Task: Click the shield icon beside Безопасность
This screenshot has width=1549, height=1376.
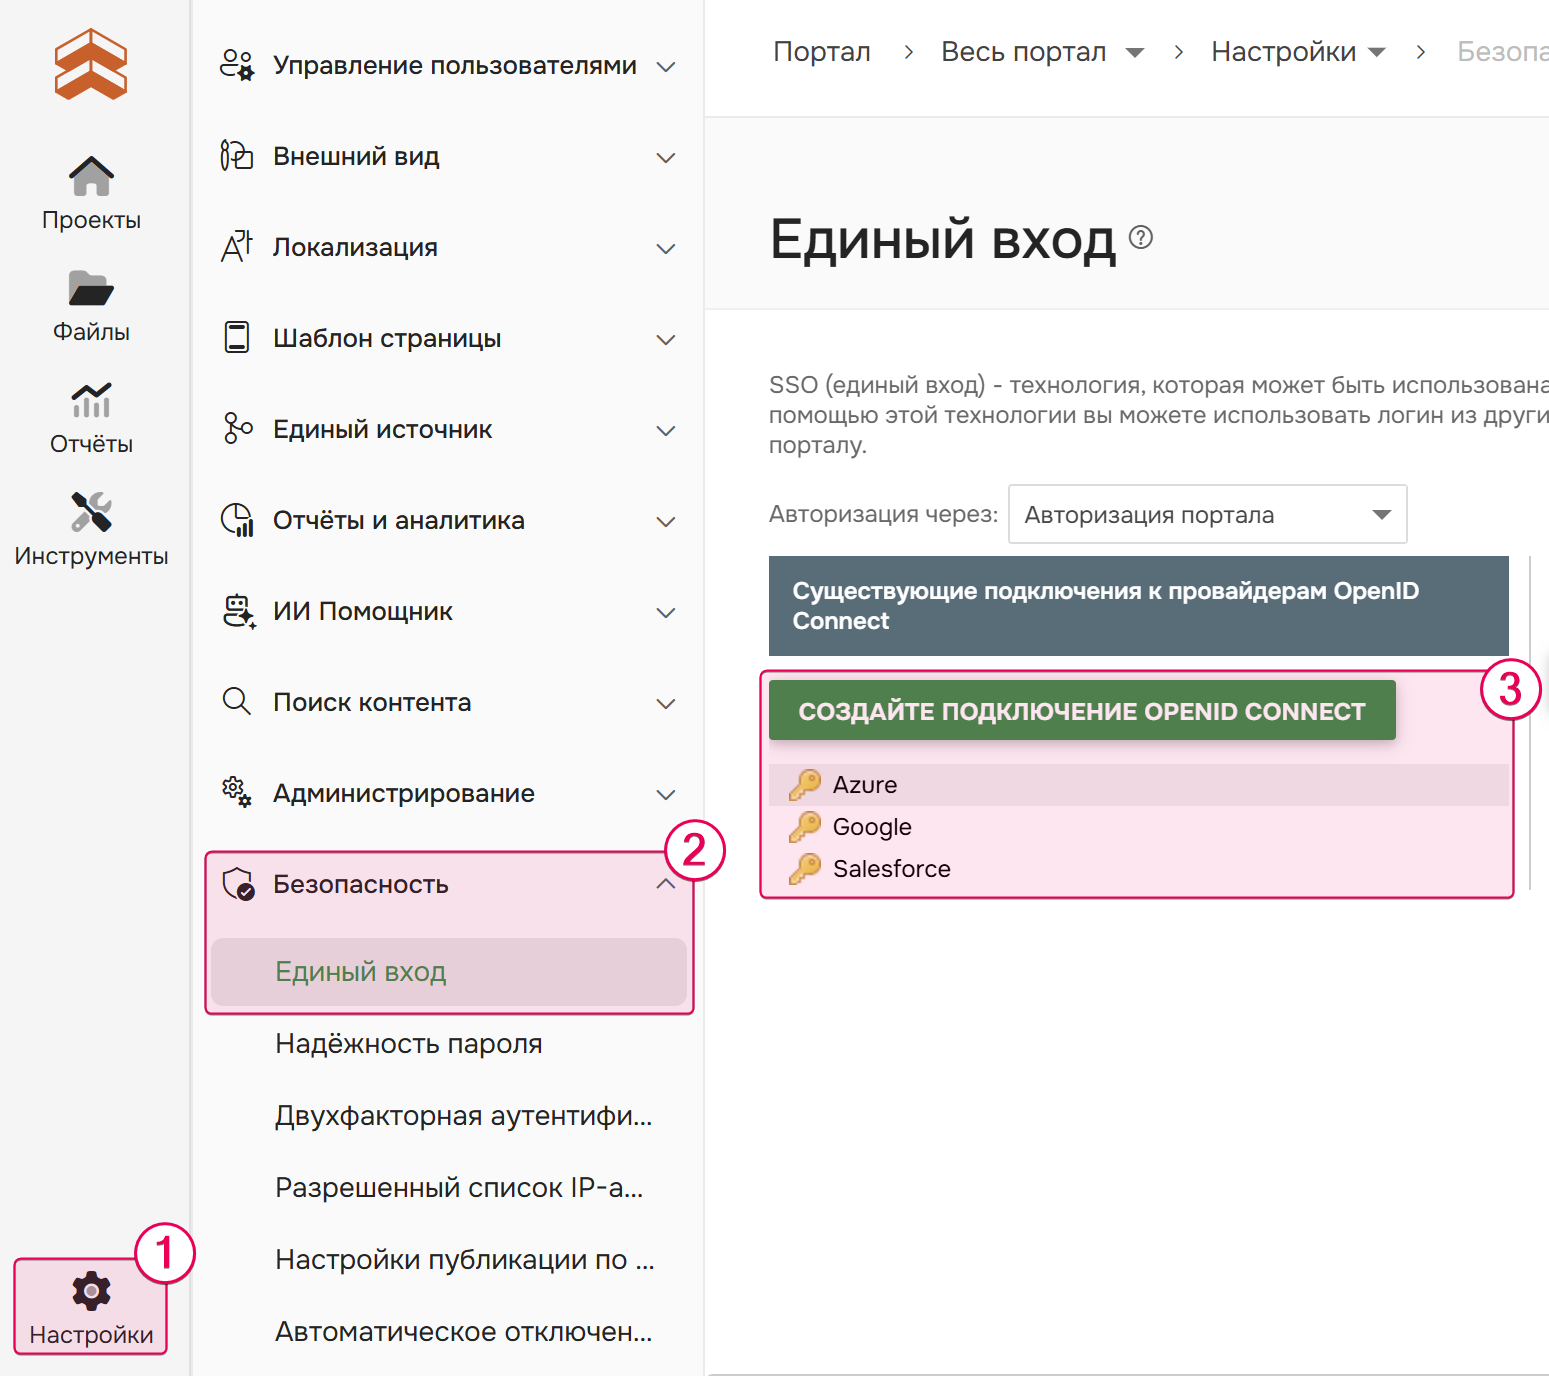Action: pos(237,884)
